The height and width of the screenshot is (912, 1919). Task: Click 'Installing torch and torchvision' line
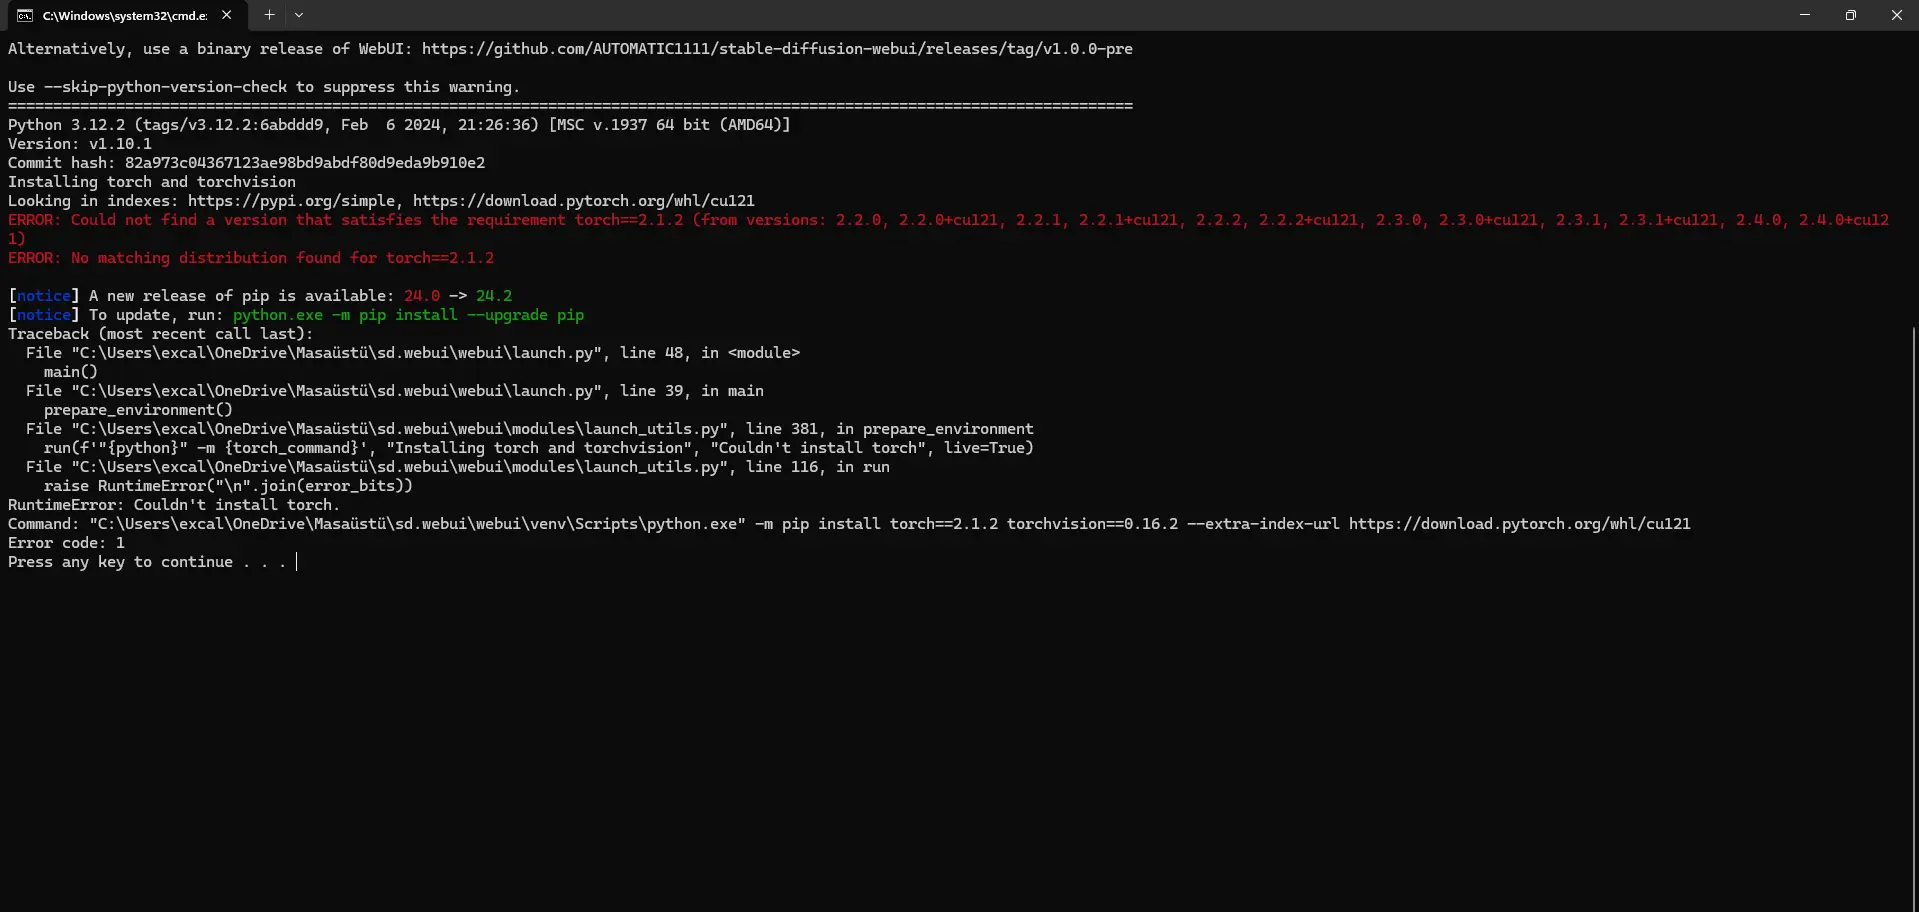point(152,182)
